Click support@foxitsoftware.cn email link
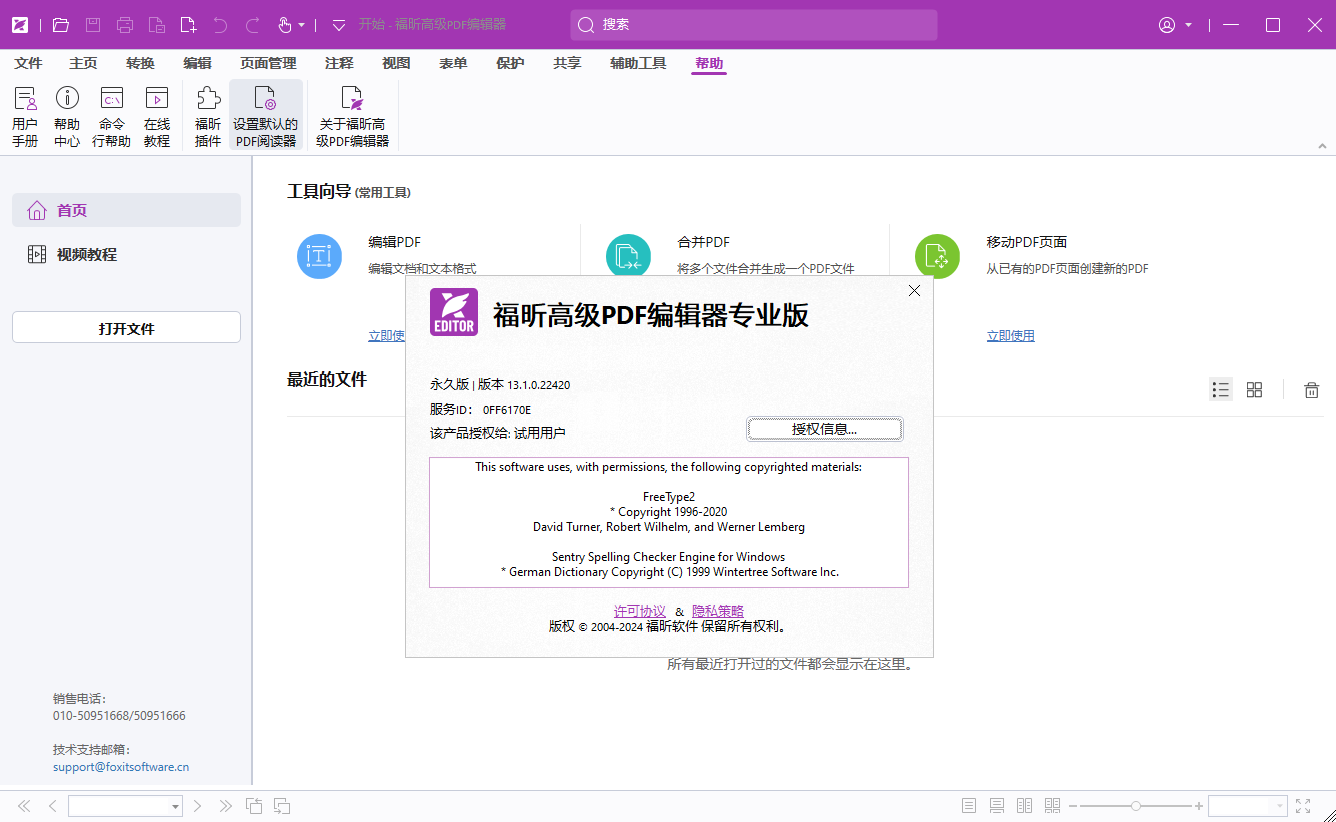 (x=121, y=767)
